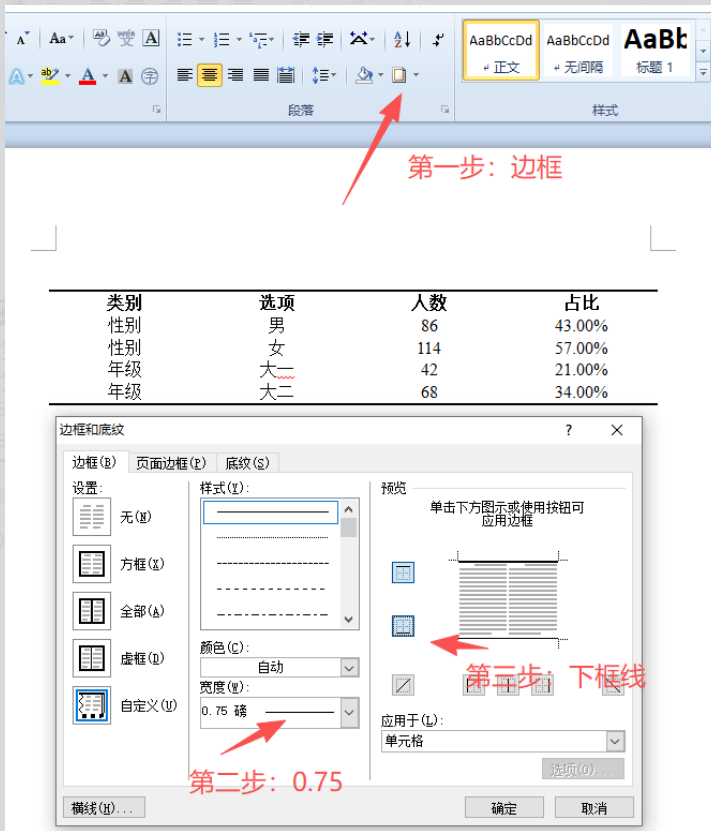Toggle top border in preview
Image resolution: width=711 pixels, height=831 pixels.
pos(403,572)
